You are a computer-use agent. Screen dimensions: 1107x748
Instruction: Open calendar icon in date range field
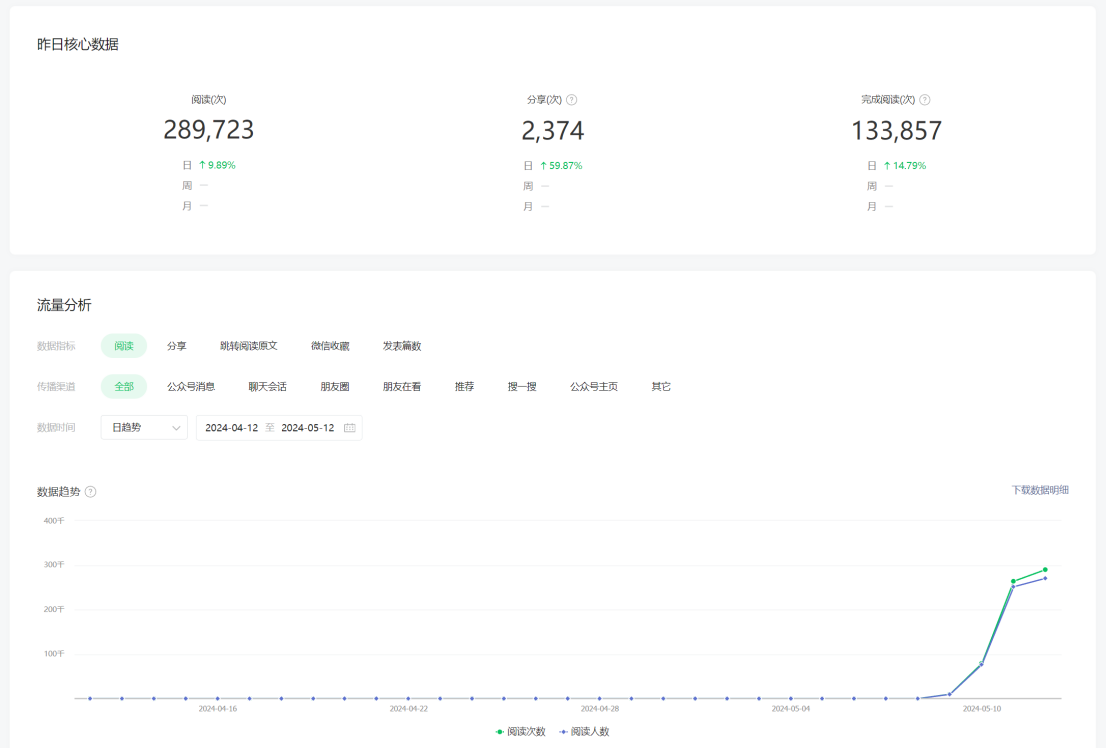click(350, 428)
